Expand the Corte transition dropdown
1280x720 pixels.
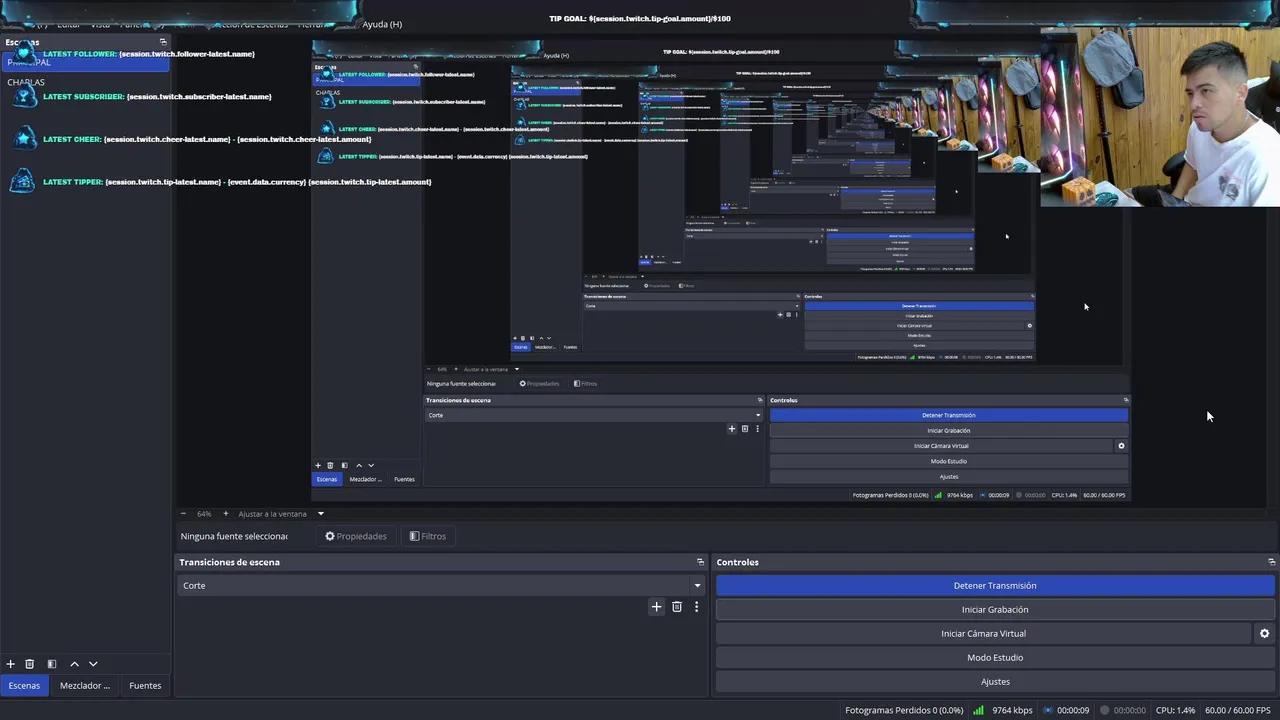[x=697, y=586]
